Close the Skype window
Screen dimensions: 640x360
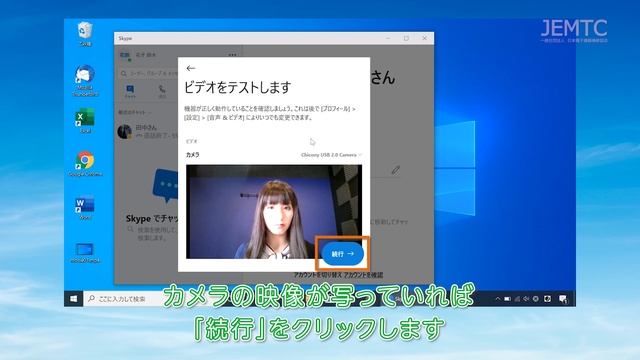pyautogui.click(x=424, y=38)
